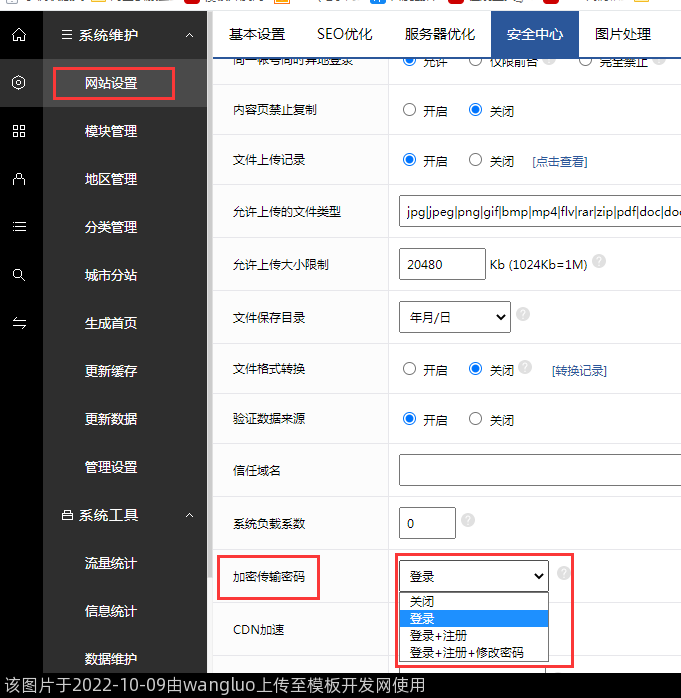Open the settings gear icon in sidebar

(19, 83)
